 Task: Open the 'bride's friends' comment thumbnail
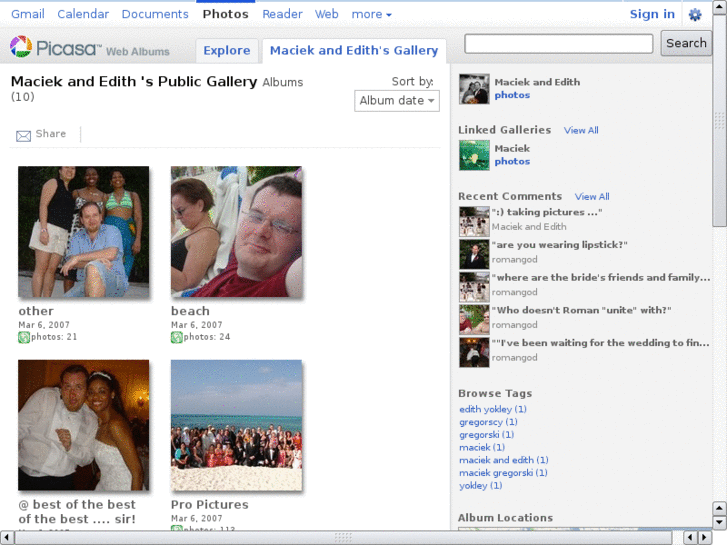(474, 287)
